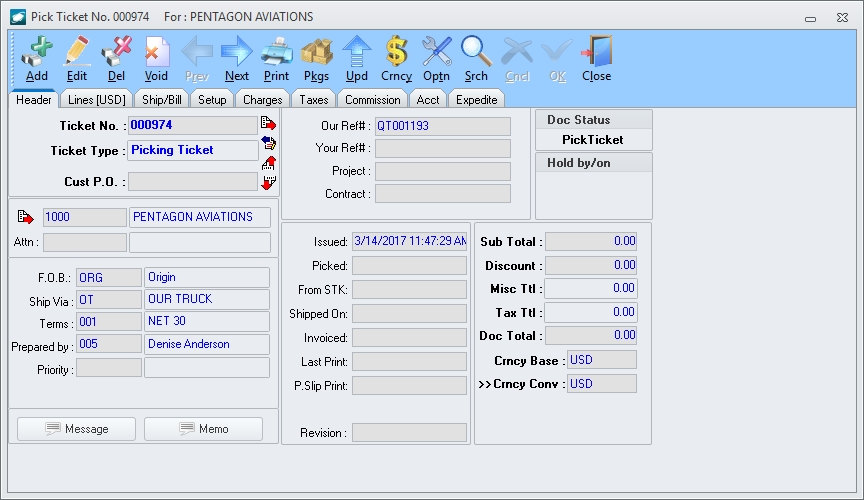This screenshot has width=864, height=500.
Task: Click the application icon in title bar
Action: pos(18,17)
